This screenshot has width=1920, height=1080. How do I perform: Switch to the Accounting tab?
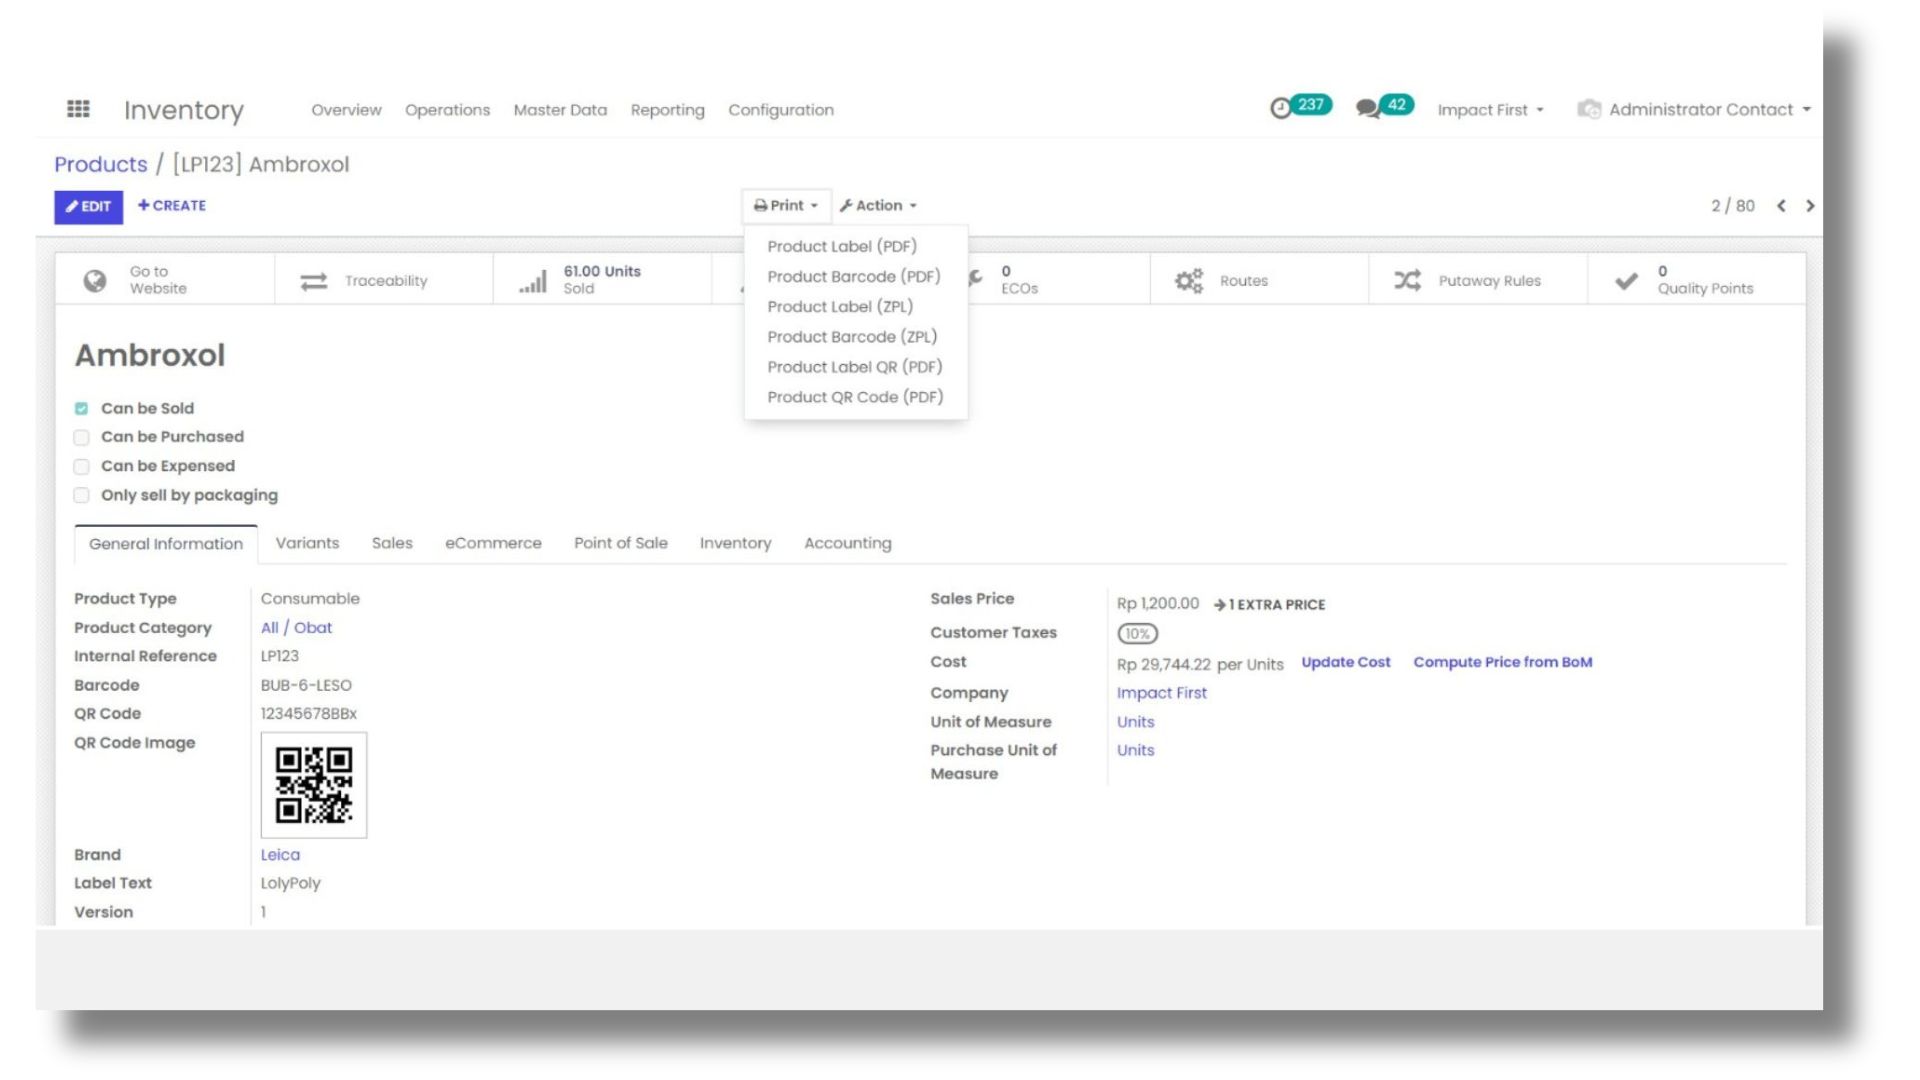[x=847, y=543]
